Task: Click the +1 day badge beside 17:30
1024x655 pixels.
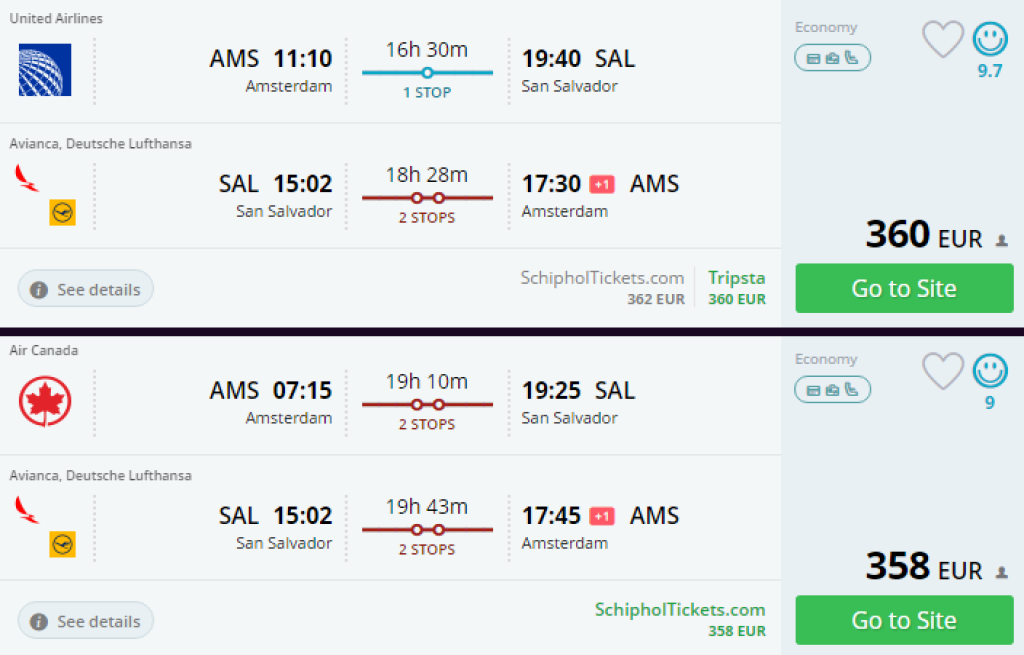Action: tap(601, 185)
